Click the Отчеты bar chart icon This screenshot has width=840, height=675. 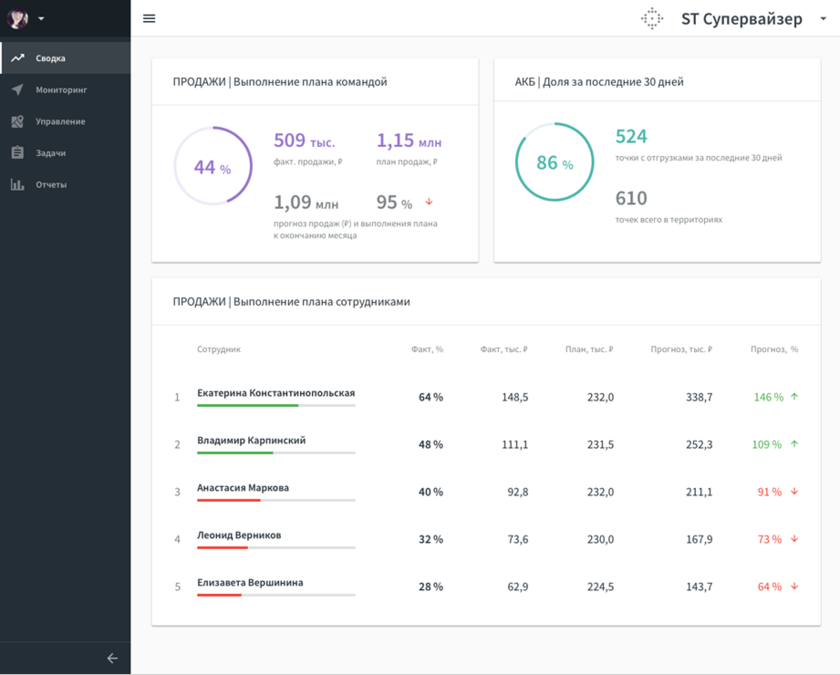coord(17,185)
